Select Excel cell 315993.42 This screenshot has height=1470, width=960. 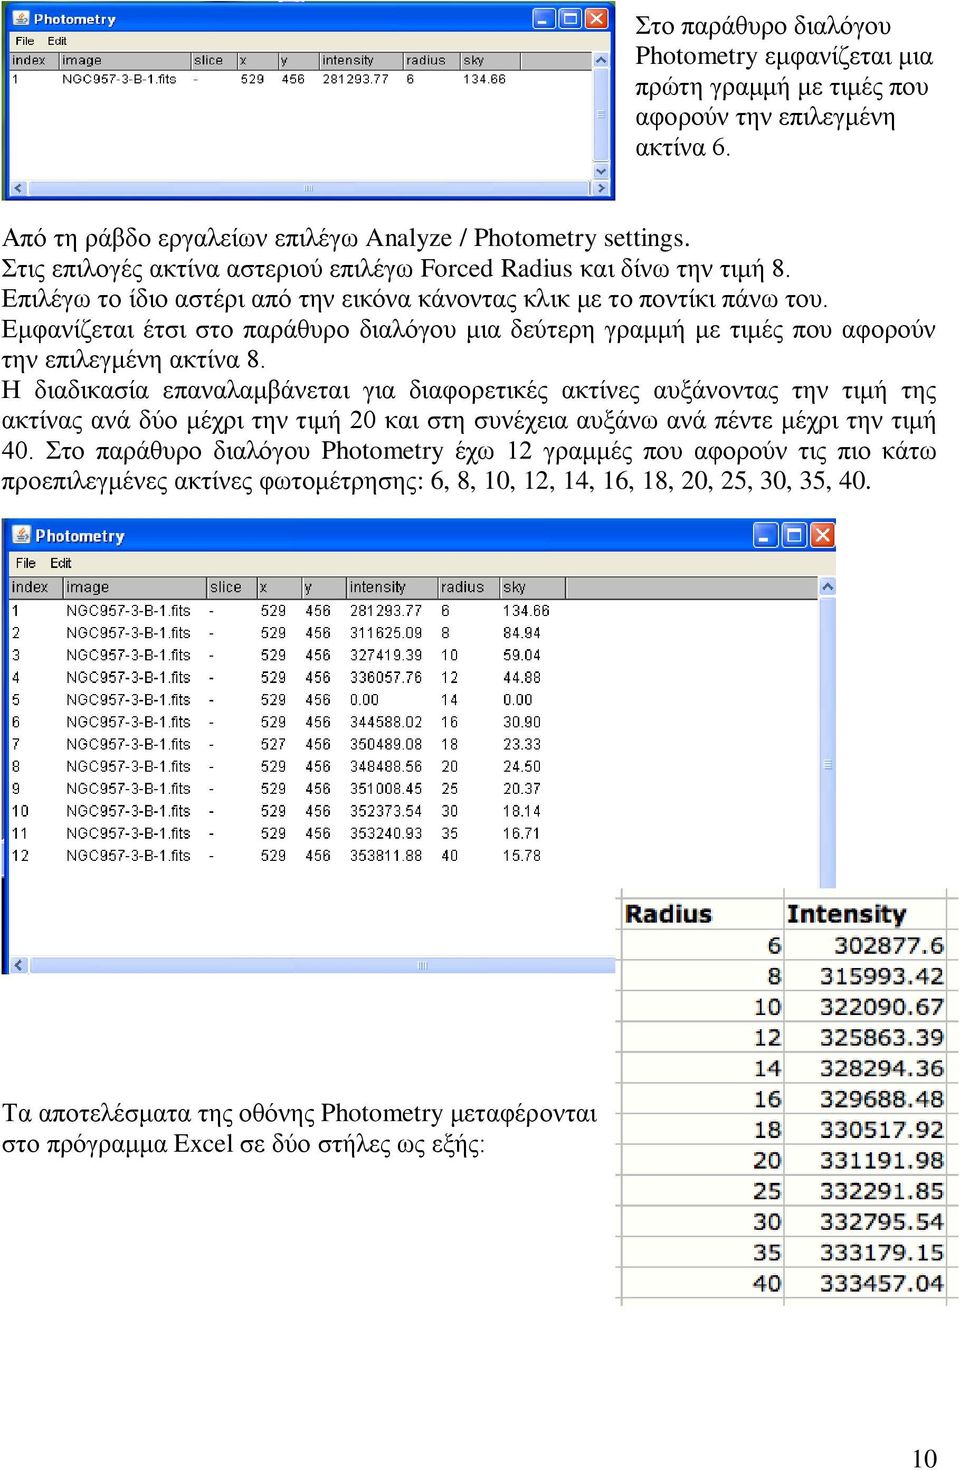865,976
